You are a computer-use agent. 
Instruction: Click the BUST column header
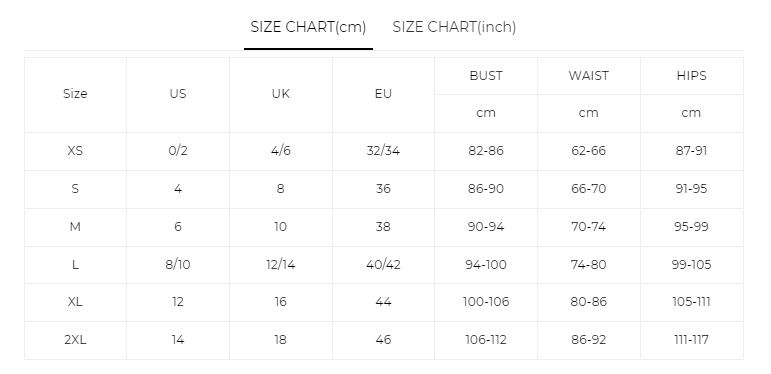pyautogui.click(x=486, y=76)
